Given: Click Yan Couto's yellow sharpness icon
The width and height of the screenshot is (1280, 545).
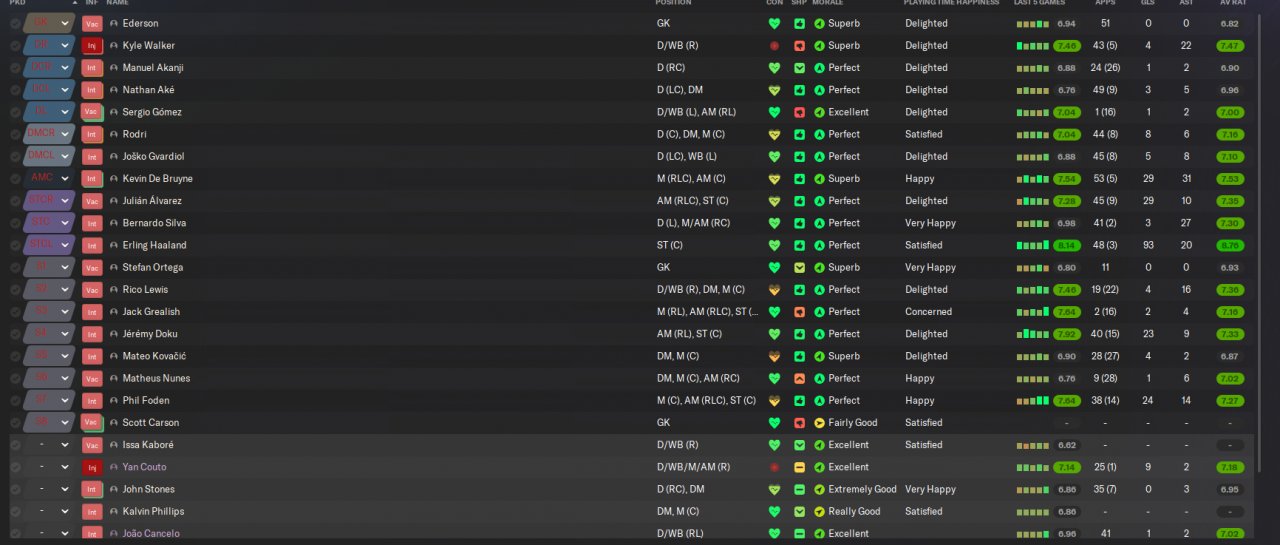Looking at the screenshot, I should 799,467.
